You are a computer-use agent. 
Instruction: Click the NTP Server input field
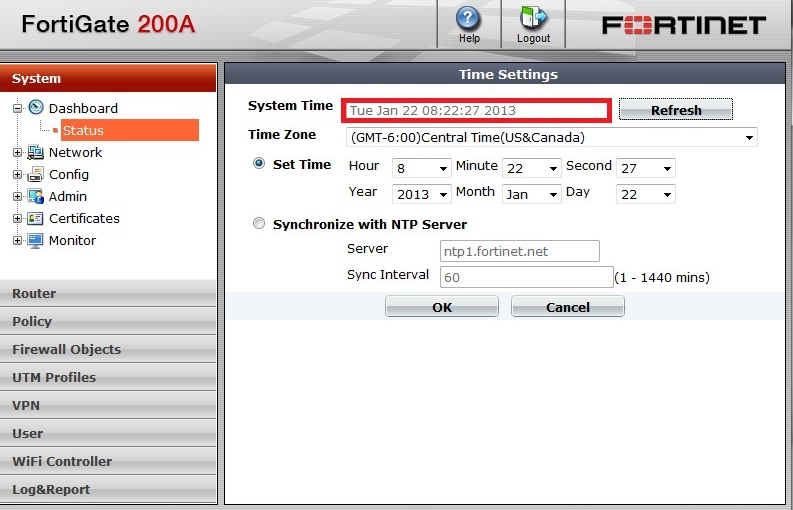[520, 251]
